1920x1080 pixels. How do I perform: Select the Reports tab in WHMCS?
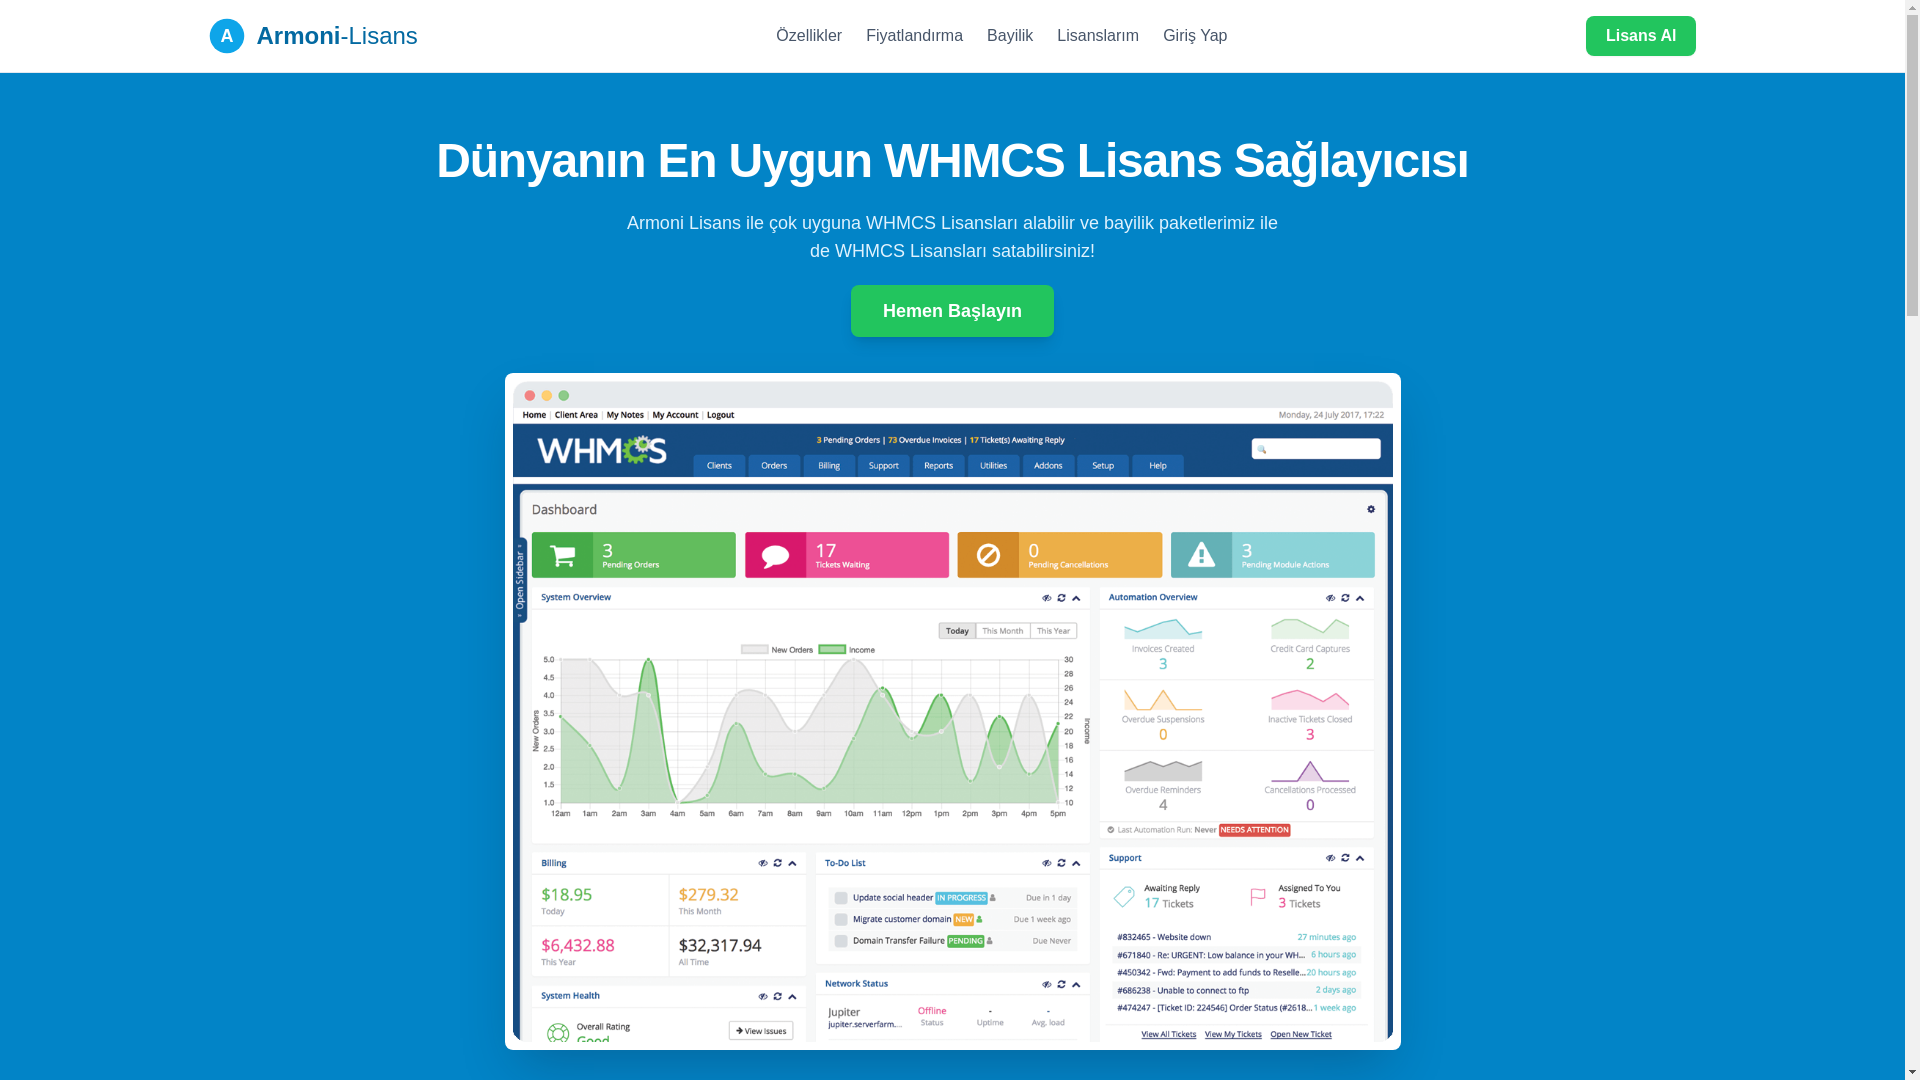(939, 466)
